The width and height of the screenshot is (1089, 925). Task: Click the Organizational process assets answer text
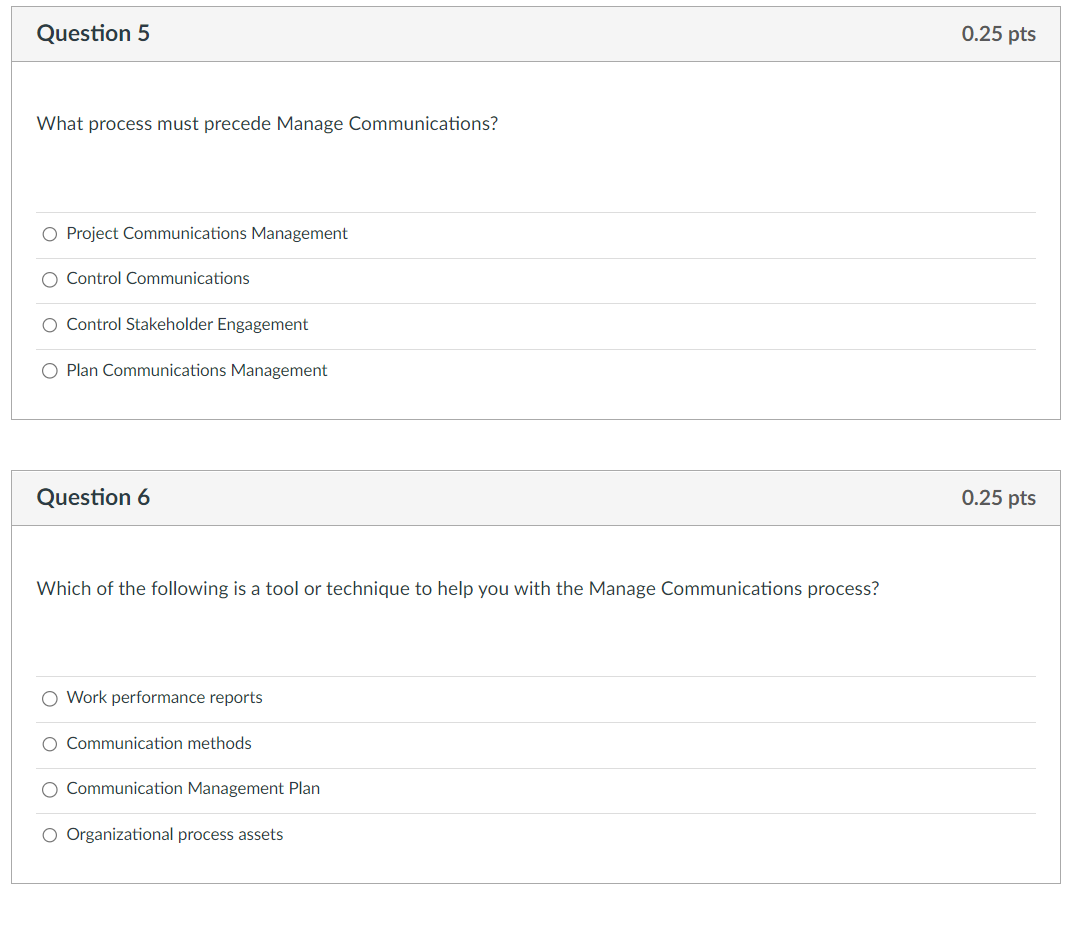click(x=174, y=834)
